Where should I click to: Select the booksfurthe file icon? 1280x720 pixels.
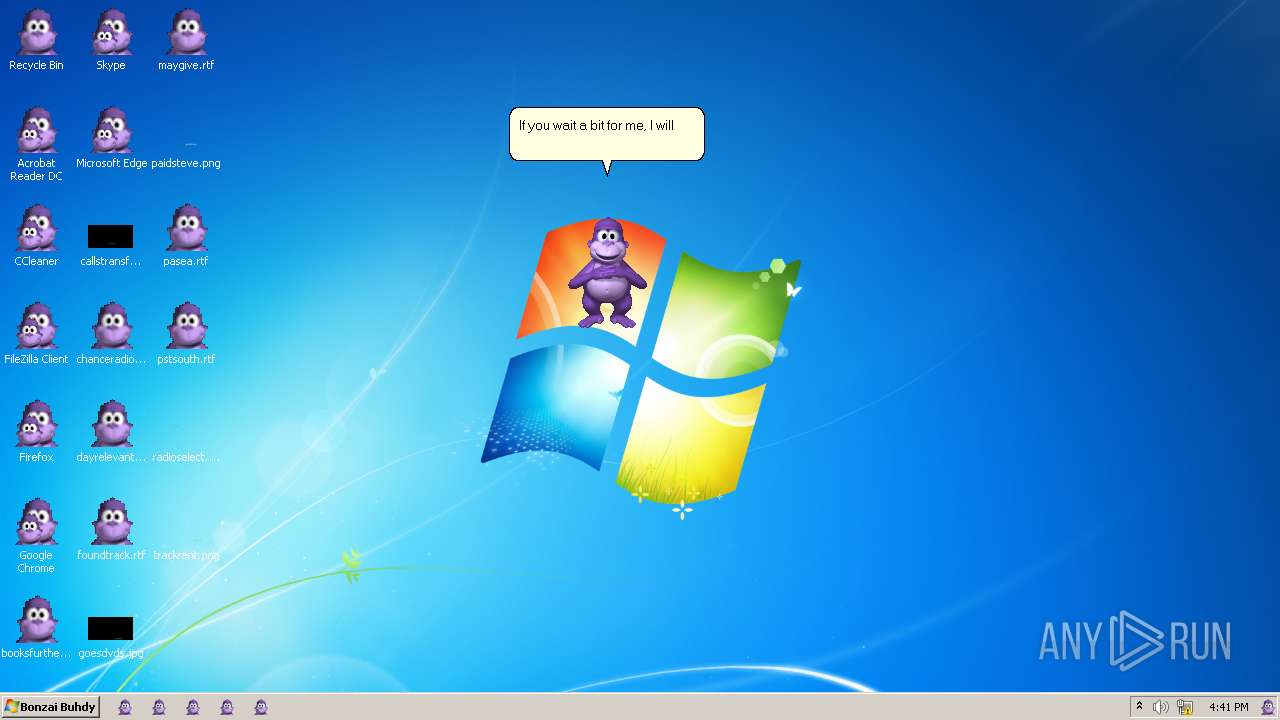point(36,621)
